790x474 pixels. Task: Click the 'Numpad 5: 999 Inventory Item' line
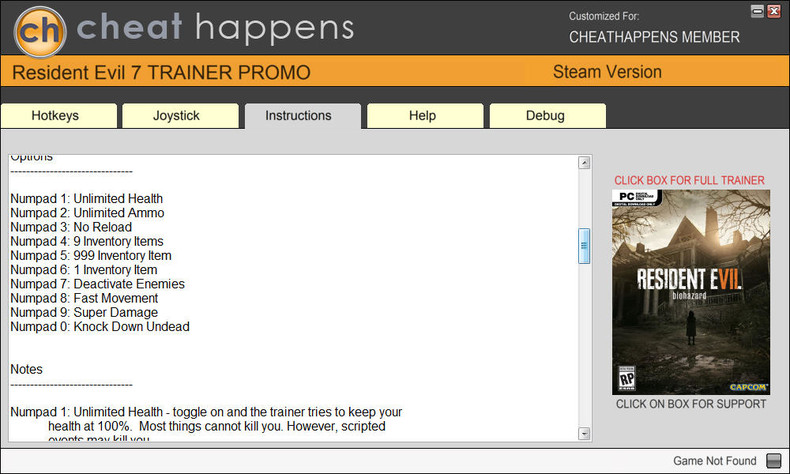[91, 255]
